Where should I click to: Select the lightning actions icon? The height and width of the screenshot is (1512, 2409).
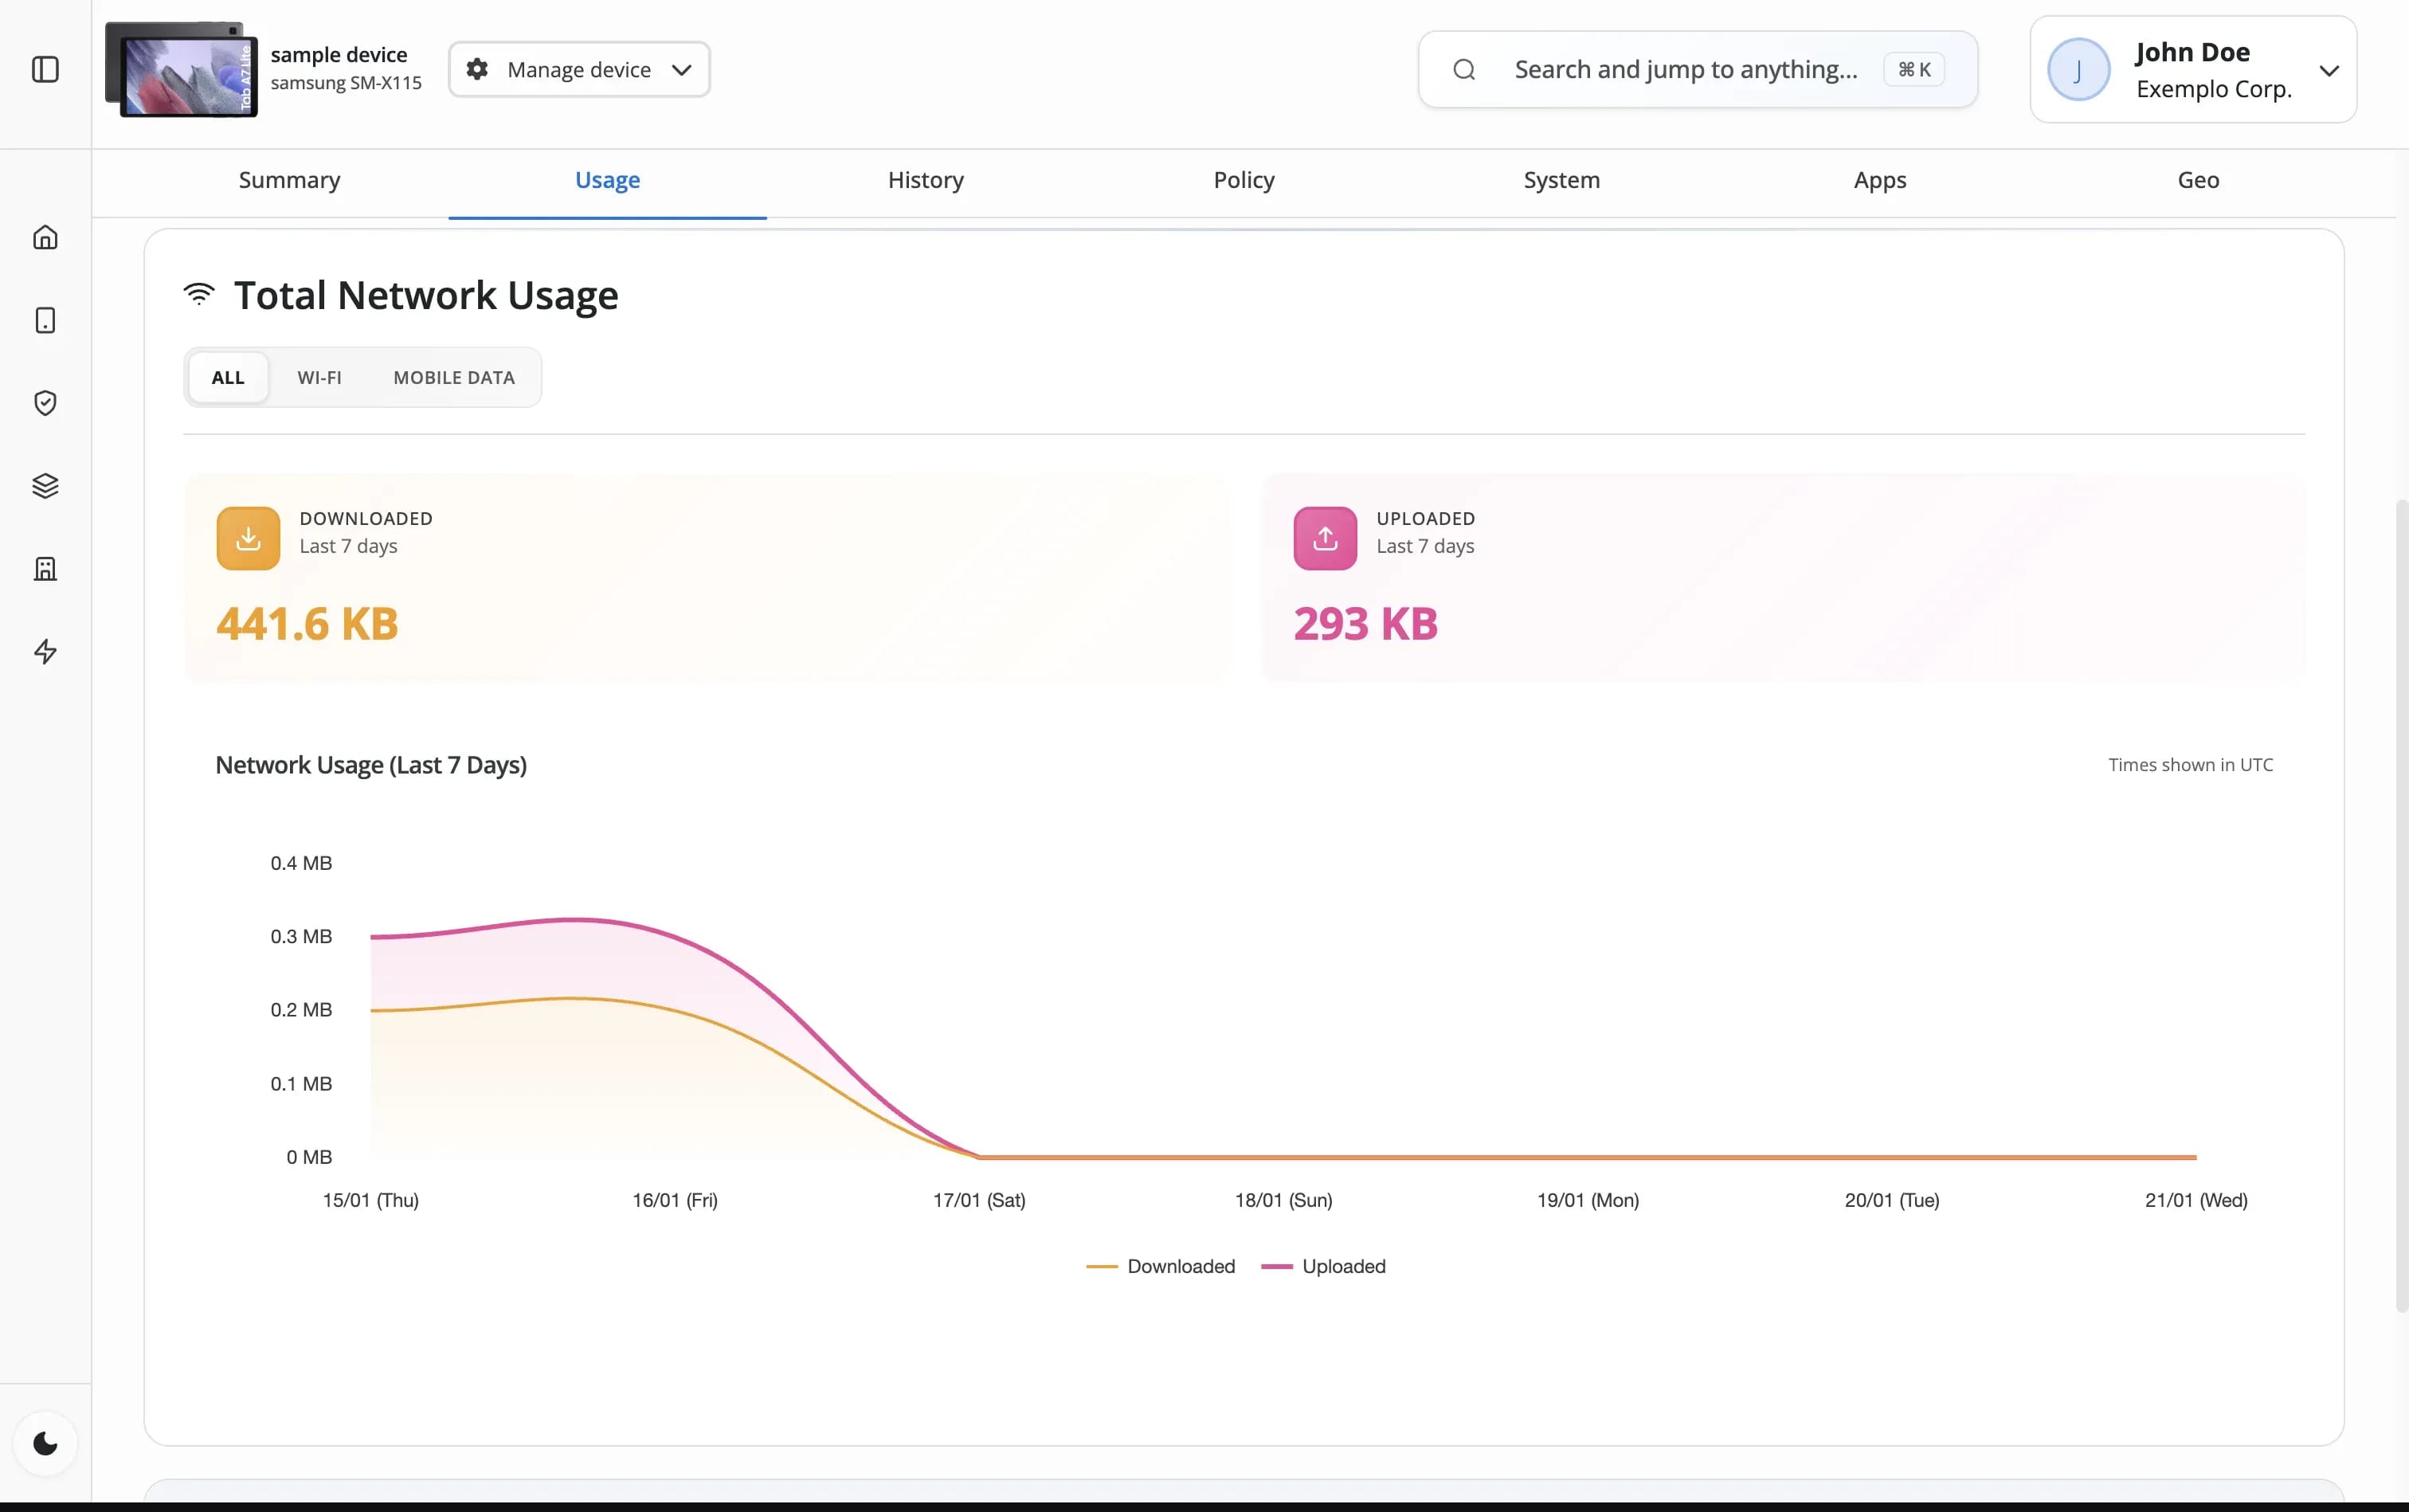pos(45,651)
